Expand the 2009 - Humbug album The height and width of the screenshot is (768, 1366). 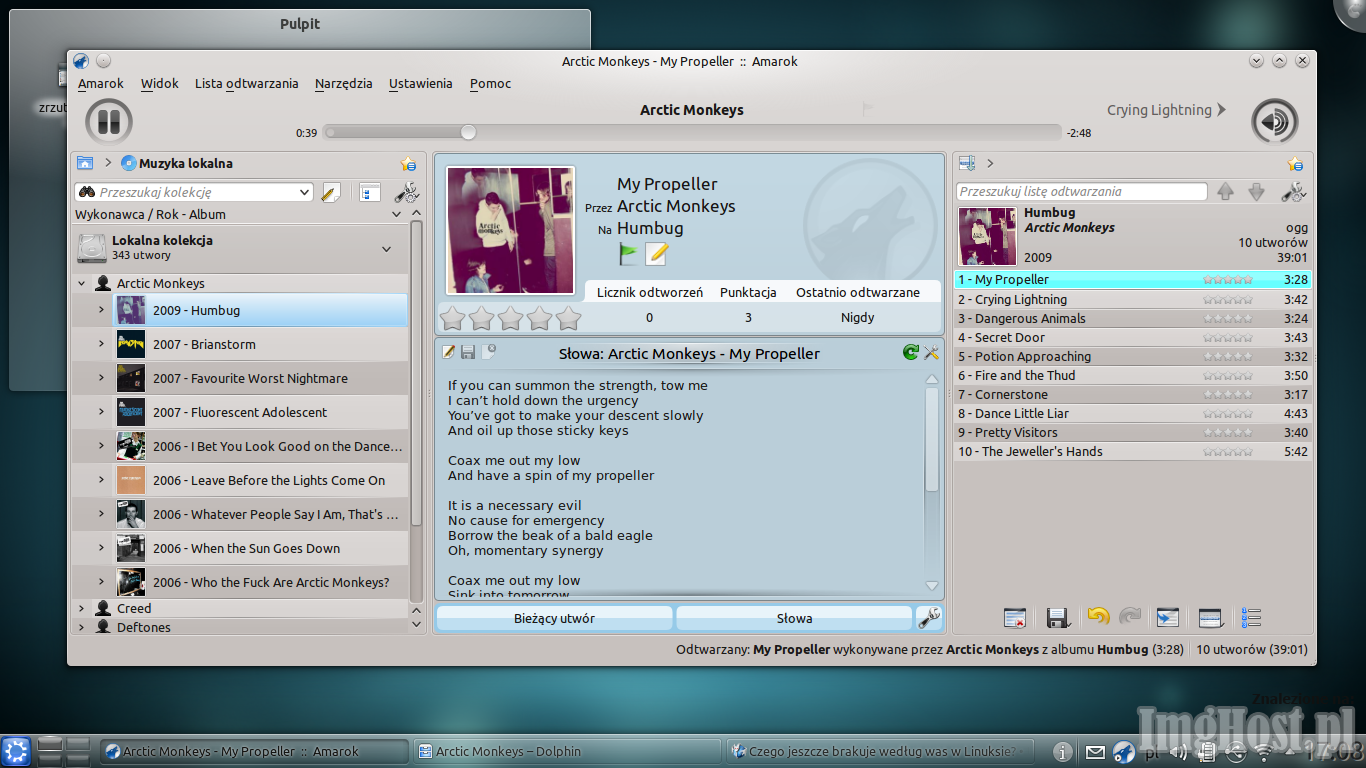click(x=101, y=310)
